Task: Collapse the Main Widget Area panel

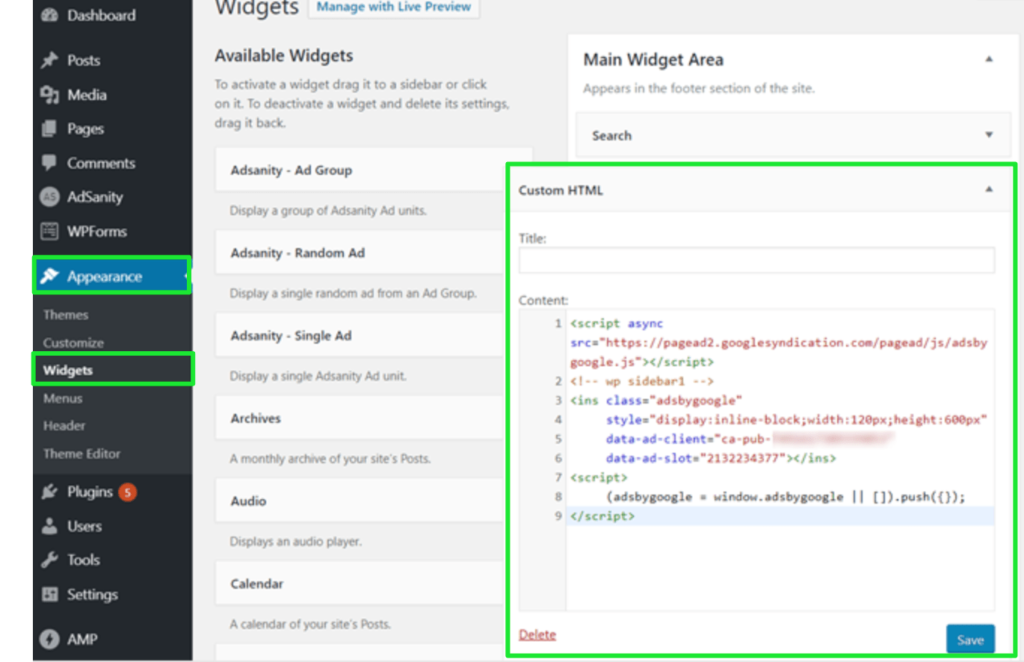Action: click(x=989, y=59)
